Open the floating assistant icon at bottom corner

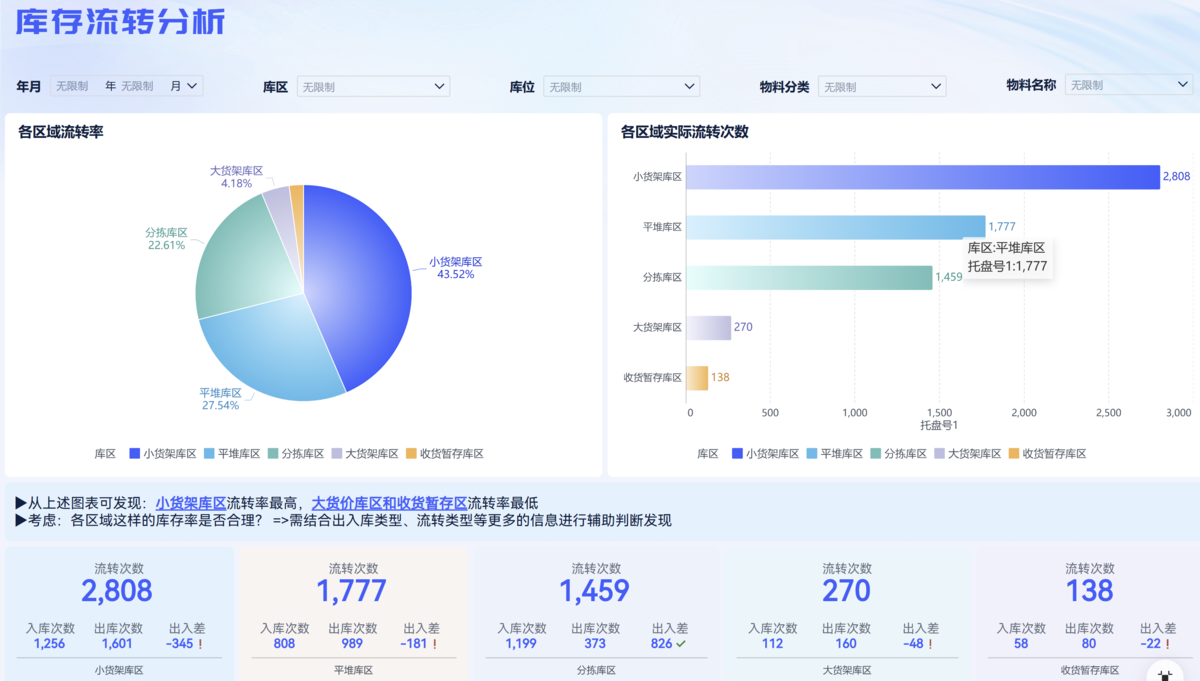click(1166, 673)
